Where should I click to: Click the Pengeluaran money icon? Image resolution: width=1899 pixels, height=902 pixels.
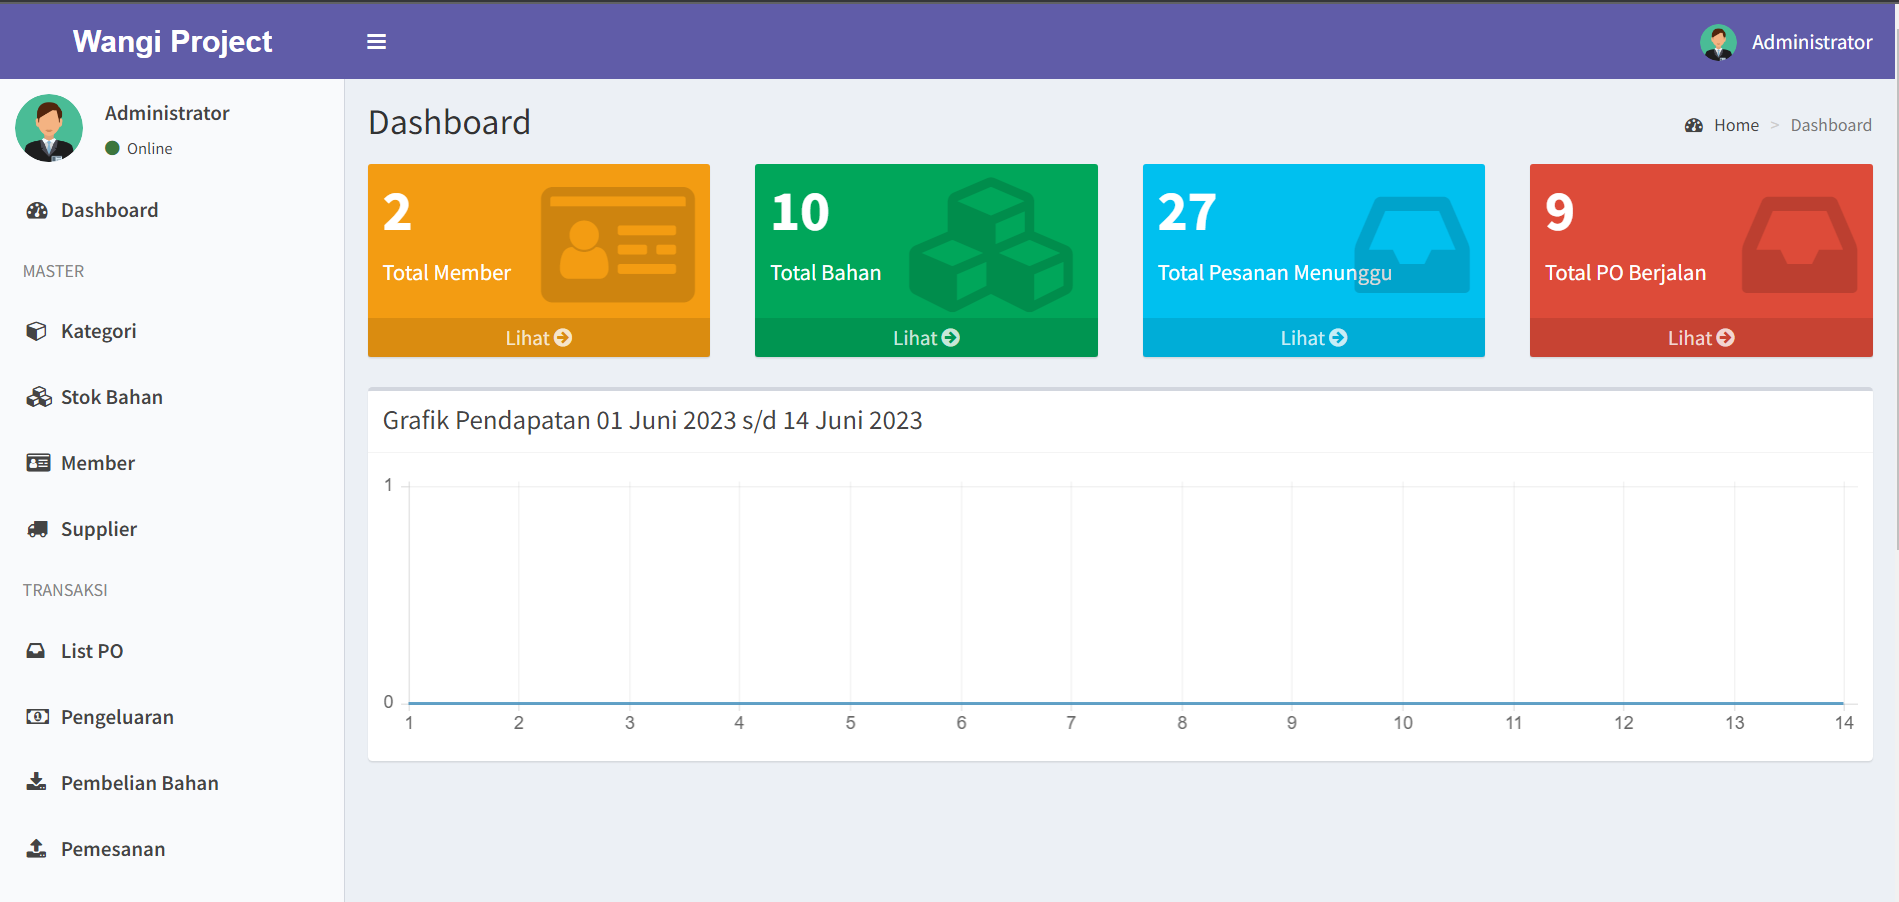point(37,716)
